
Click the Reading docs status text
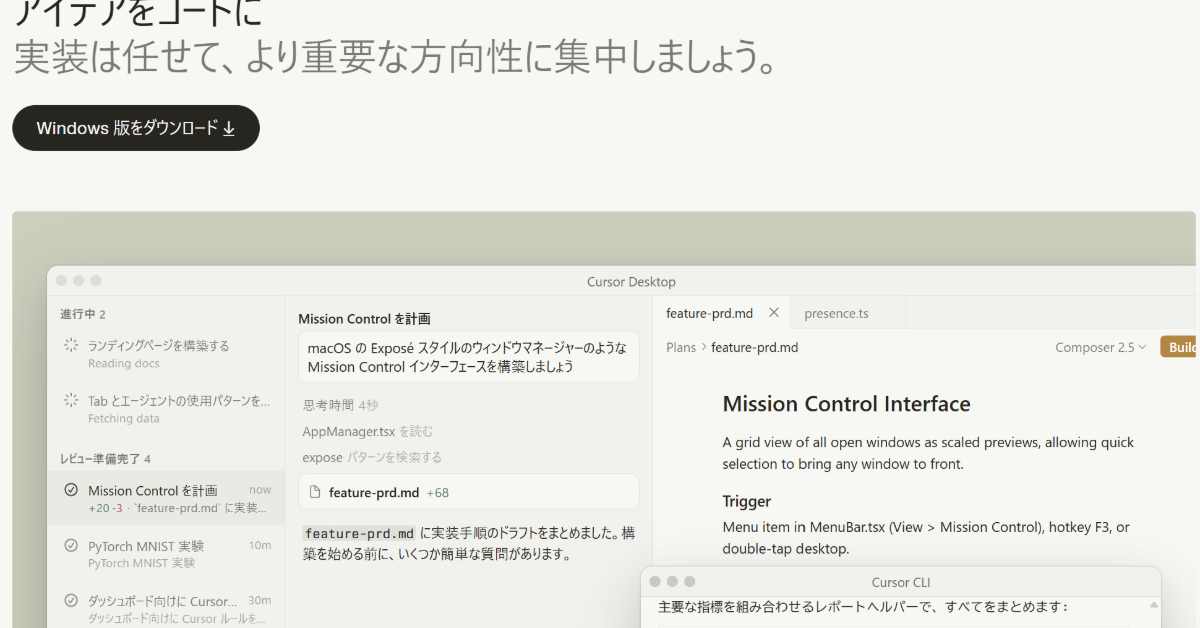click(x=123, y=364)
